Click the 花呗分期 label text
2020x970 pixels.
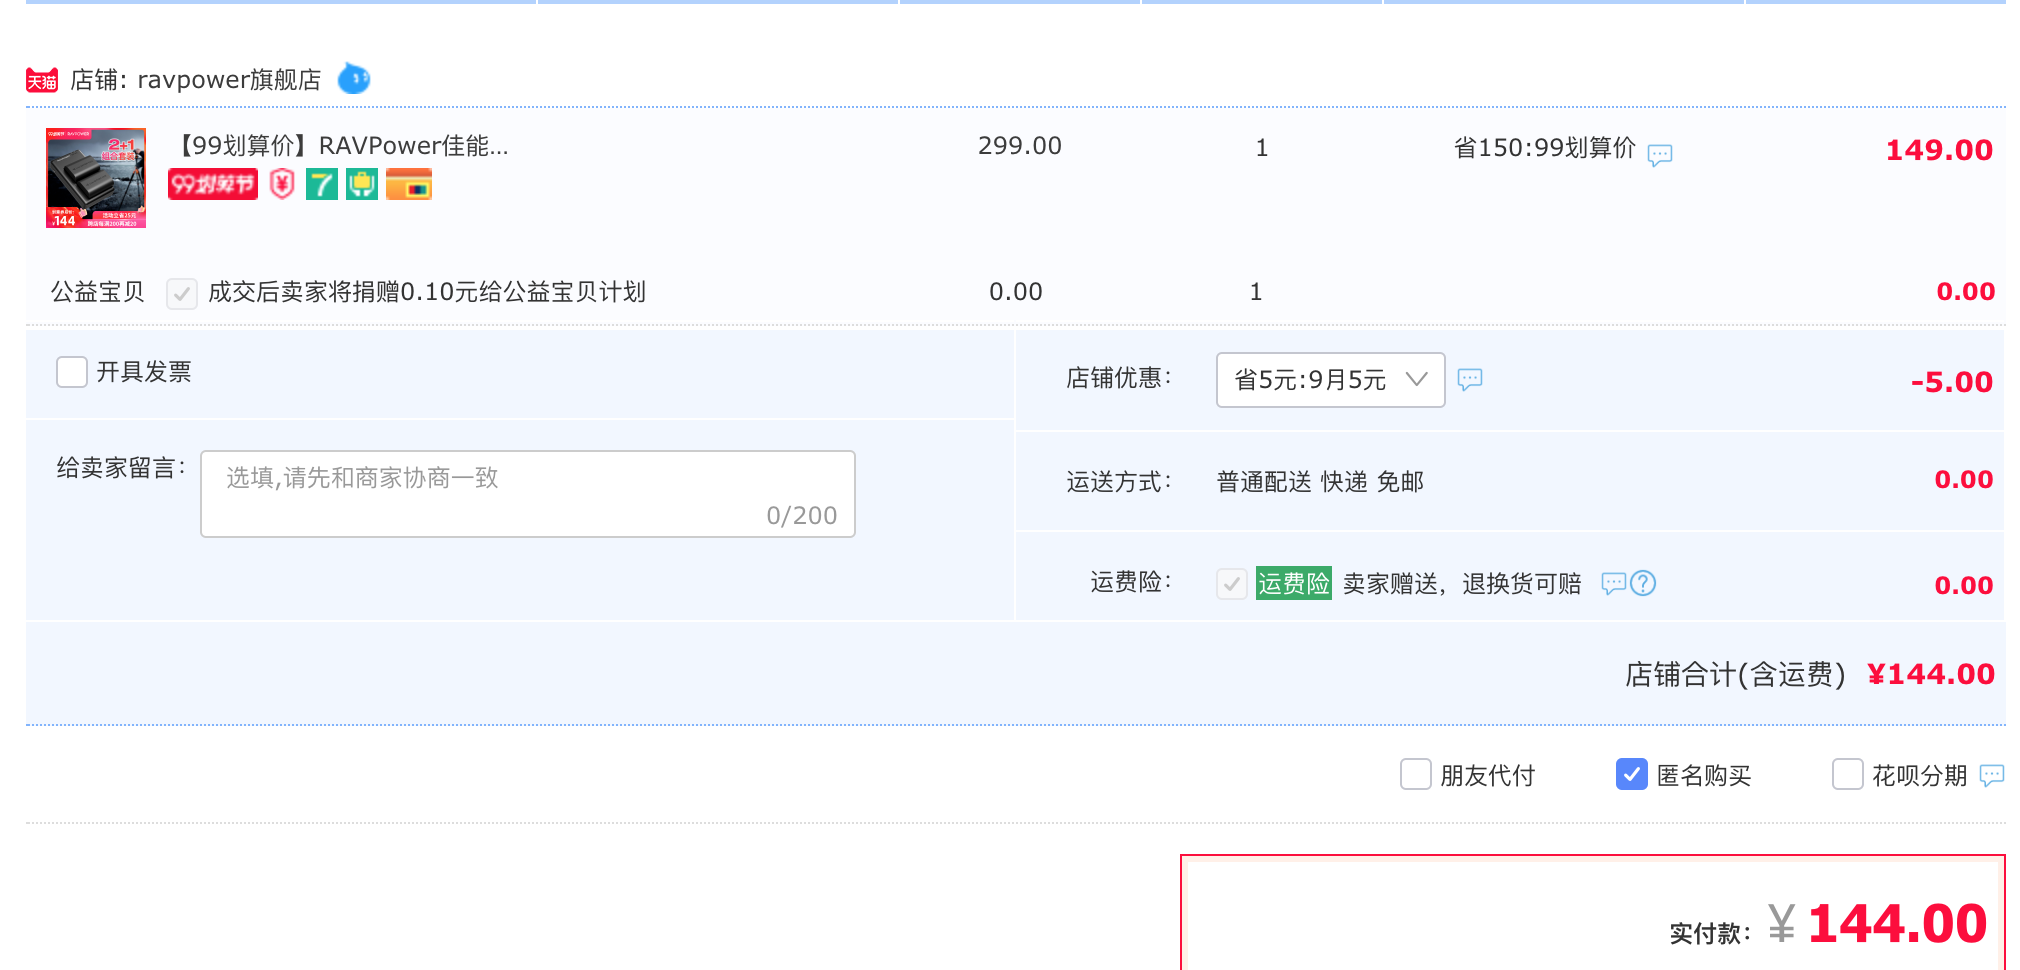(1920, 775)
